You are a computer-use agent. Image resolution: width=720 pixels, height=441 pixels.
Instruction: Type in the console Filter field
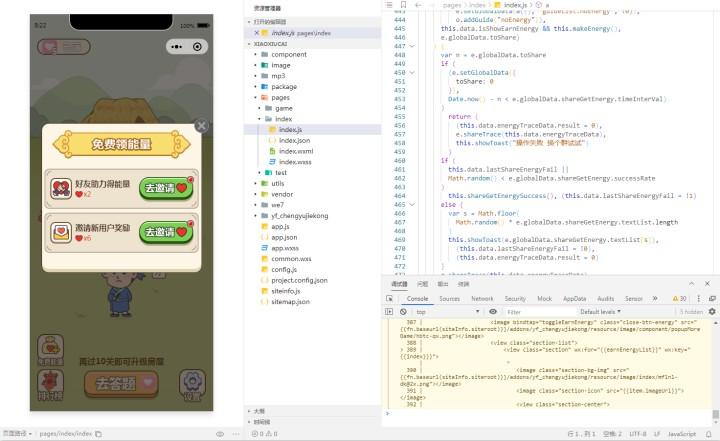tap(540, 312)
